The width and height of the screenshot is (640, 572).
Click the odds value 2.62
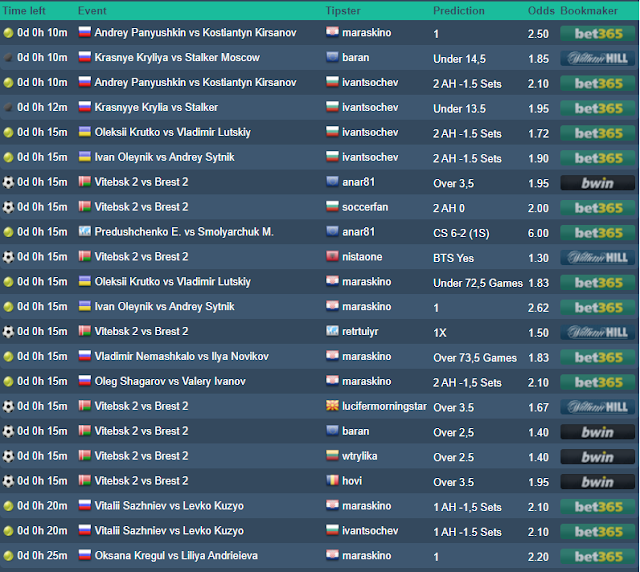click(x=538, y=308)
